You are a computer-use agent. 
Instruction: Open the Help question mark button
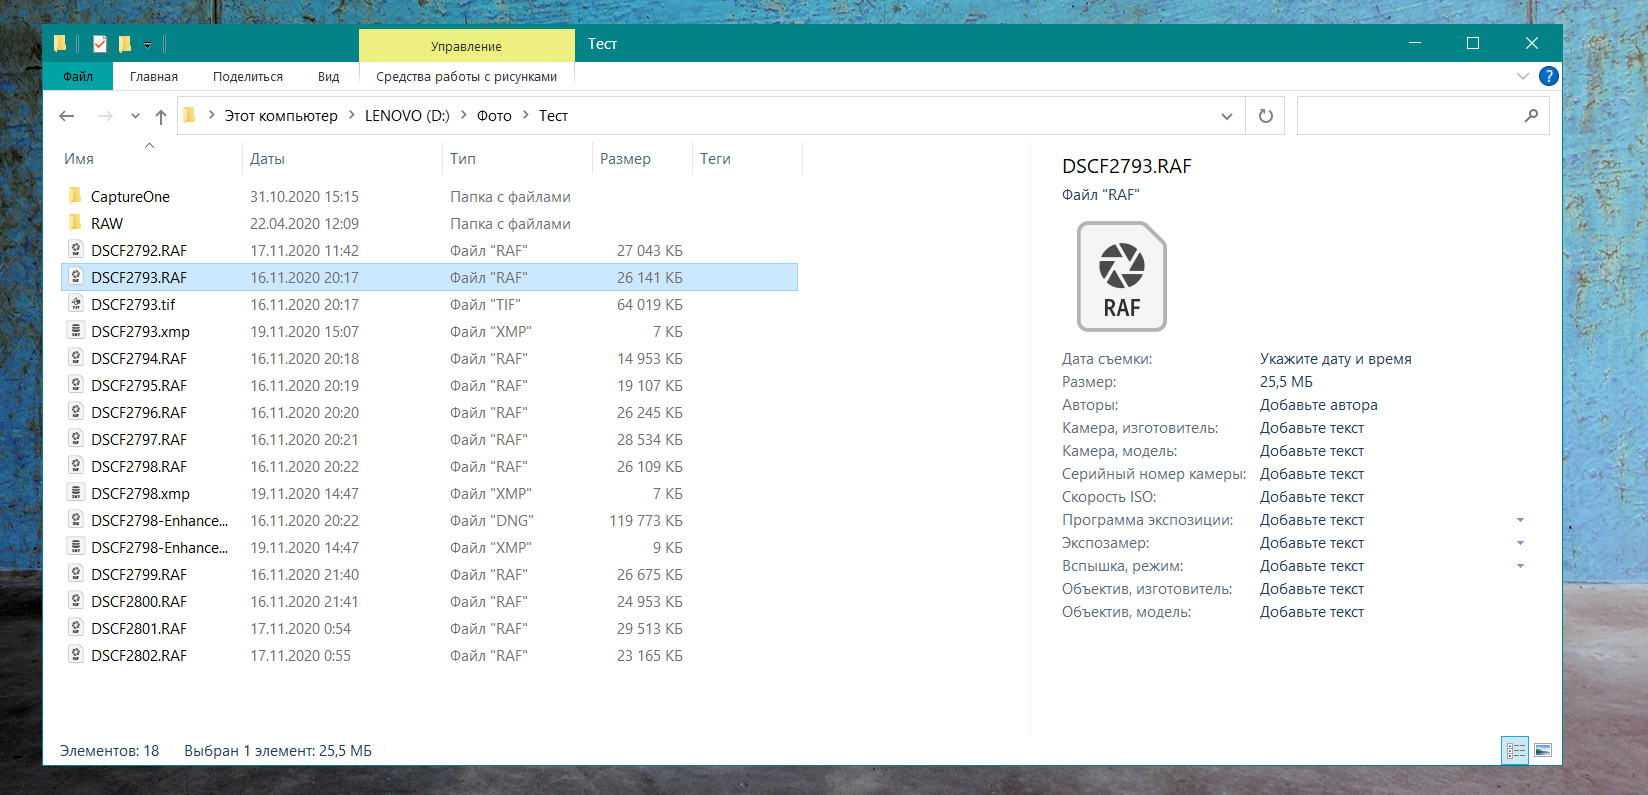tap(1548, 76)
